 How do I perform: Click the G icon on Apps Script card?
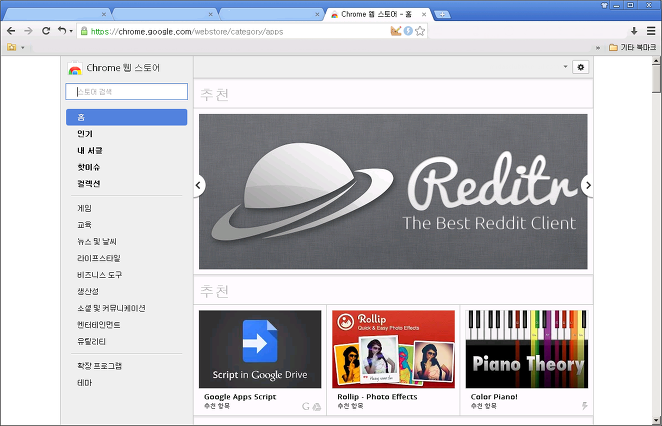pyautogui.click(x=306, y=407)
